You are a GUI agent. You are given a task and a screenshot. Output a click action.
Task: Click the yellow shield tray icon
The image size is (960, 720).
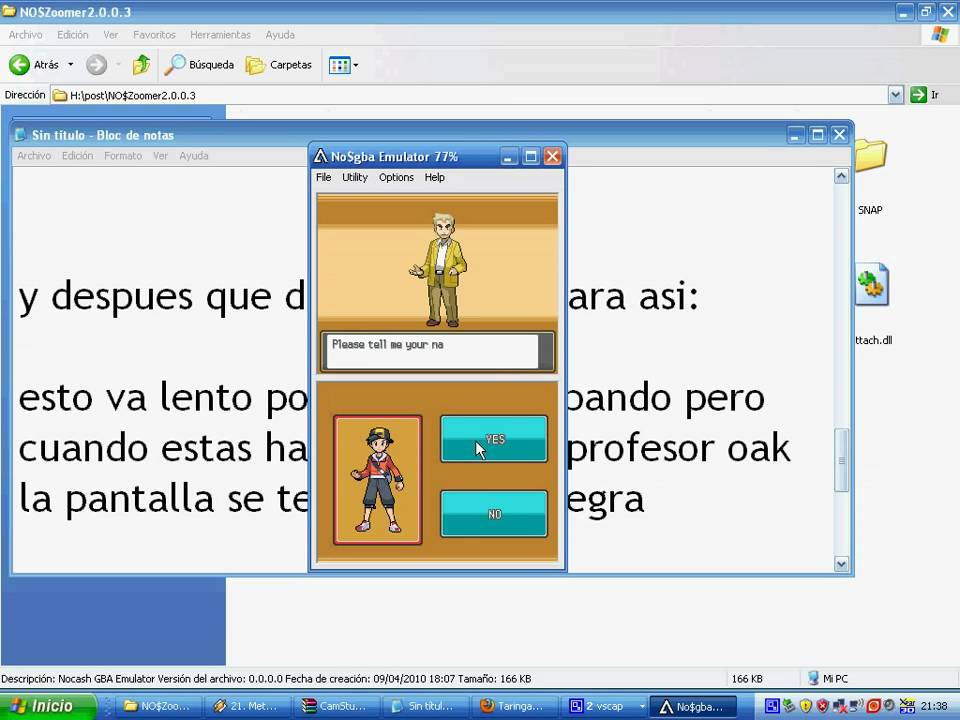click(806, 706)
